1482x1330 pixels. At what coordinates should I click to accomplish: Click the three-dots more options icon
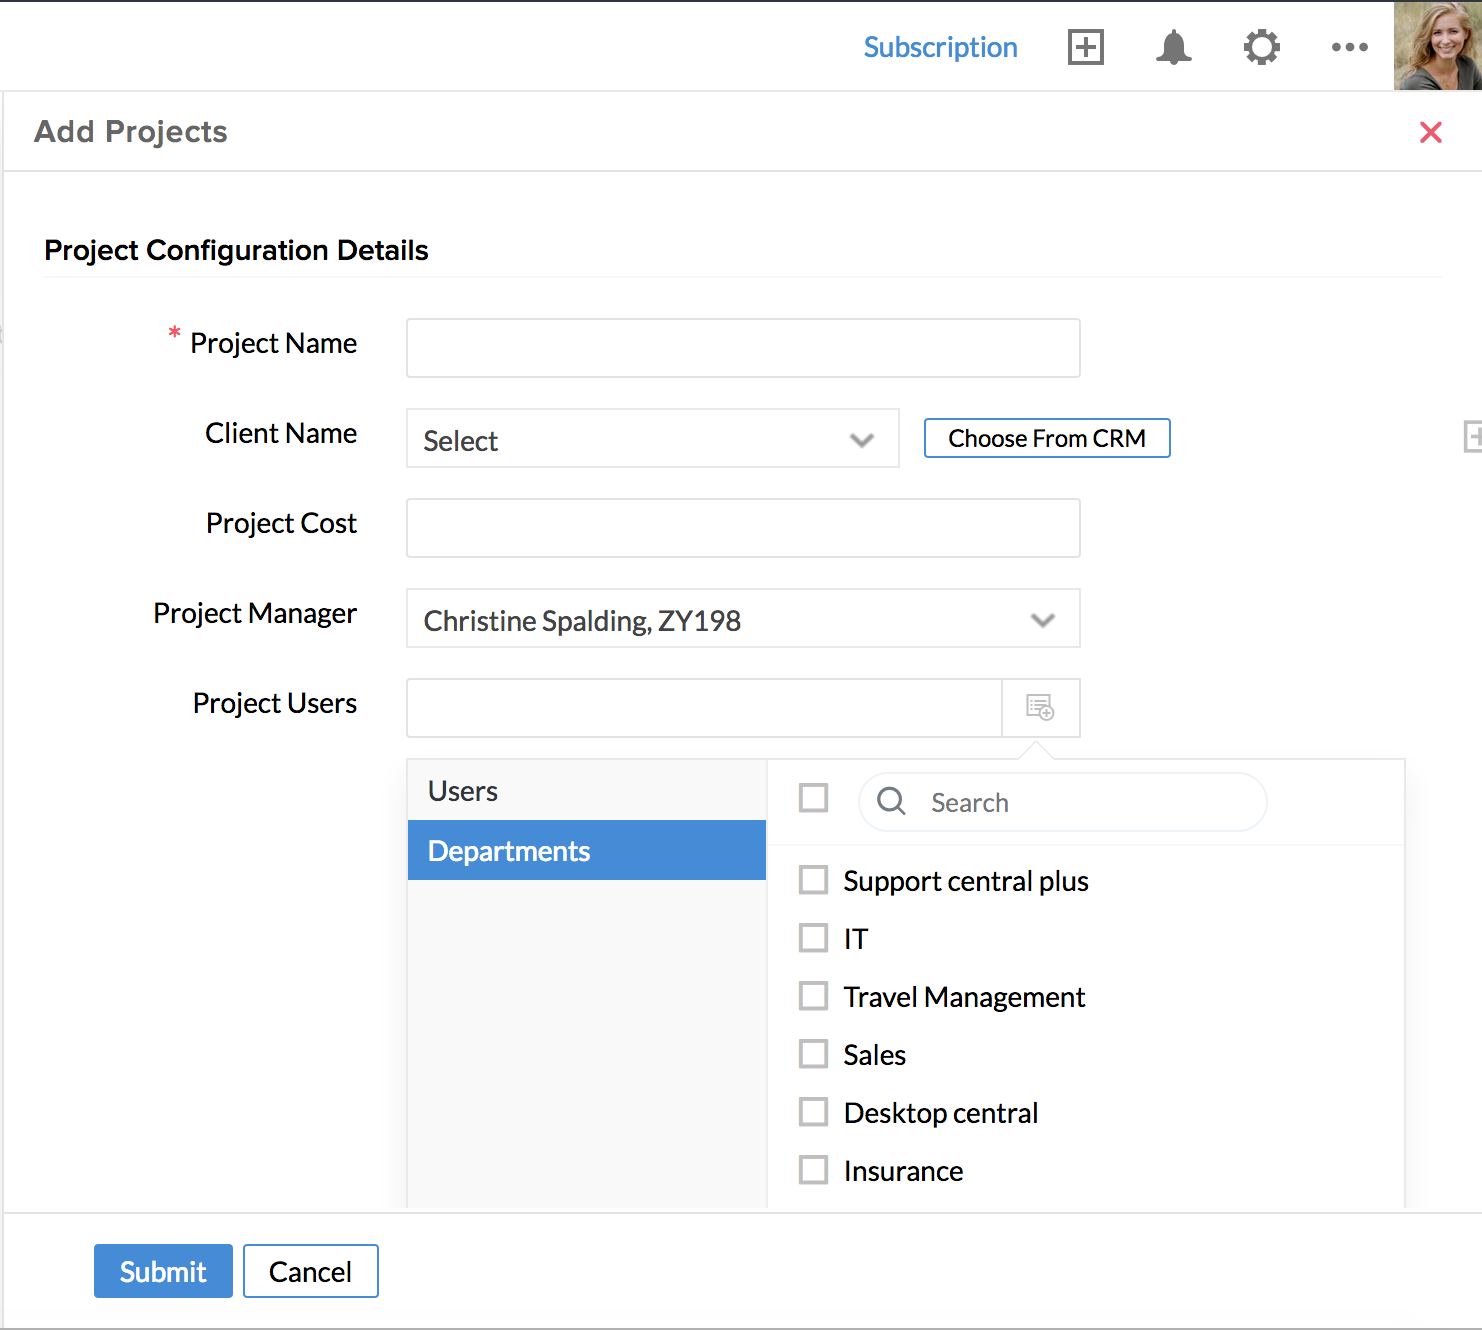[1349, 47]
